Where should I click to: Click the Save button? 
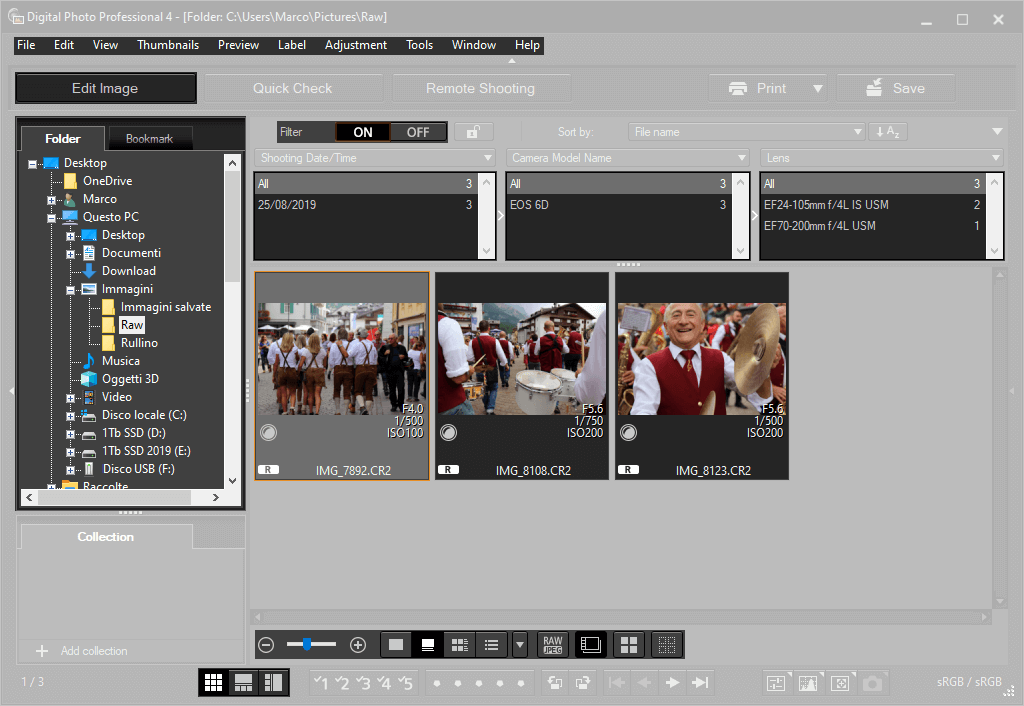click(895, 88)
